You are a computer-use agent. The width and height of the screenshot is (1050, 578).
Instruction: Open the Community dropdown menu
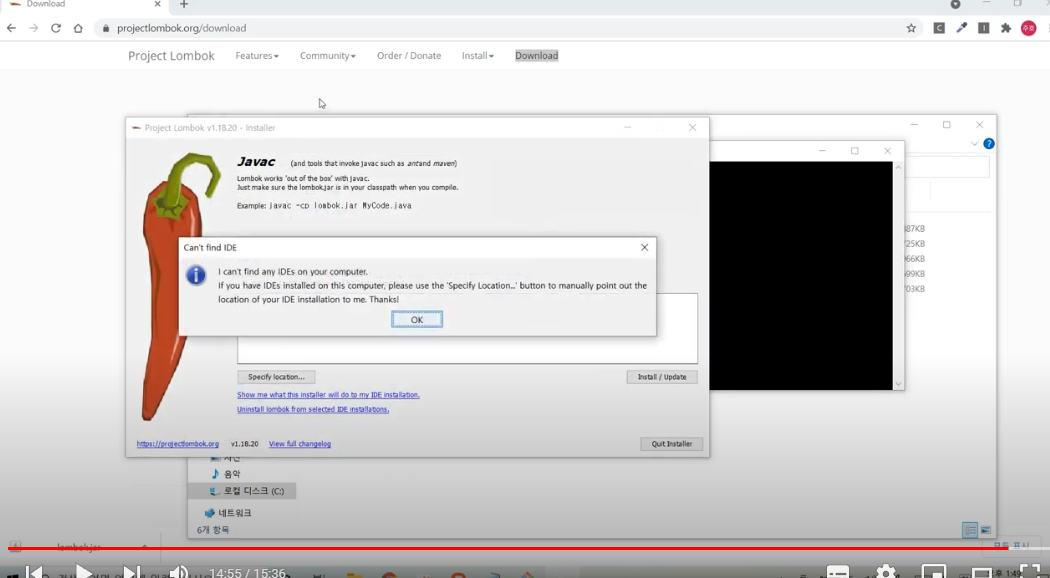click(x=327, y=56)
